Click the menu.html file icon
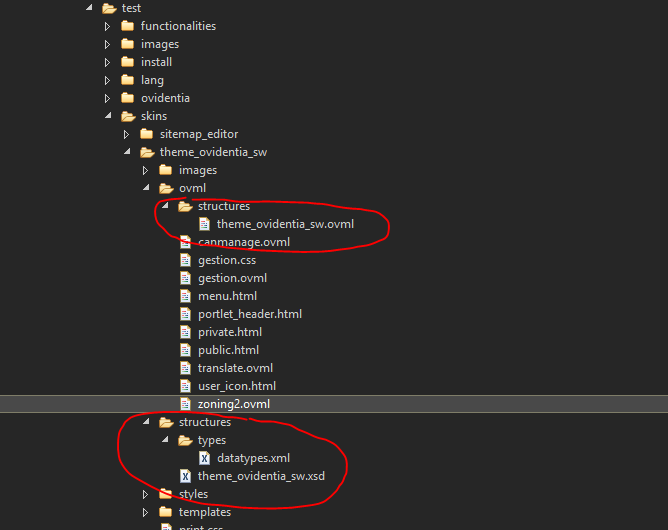Image resolution: width=668 pixels, height=530 pixels. coord(185,296)
